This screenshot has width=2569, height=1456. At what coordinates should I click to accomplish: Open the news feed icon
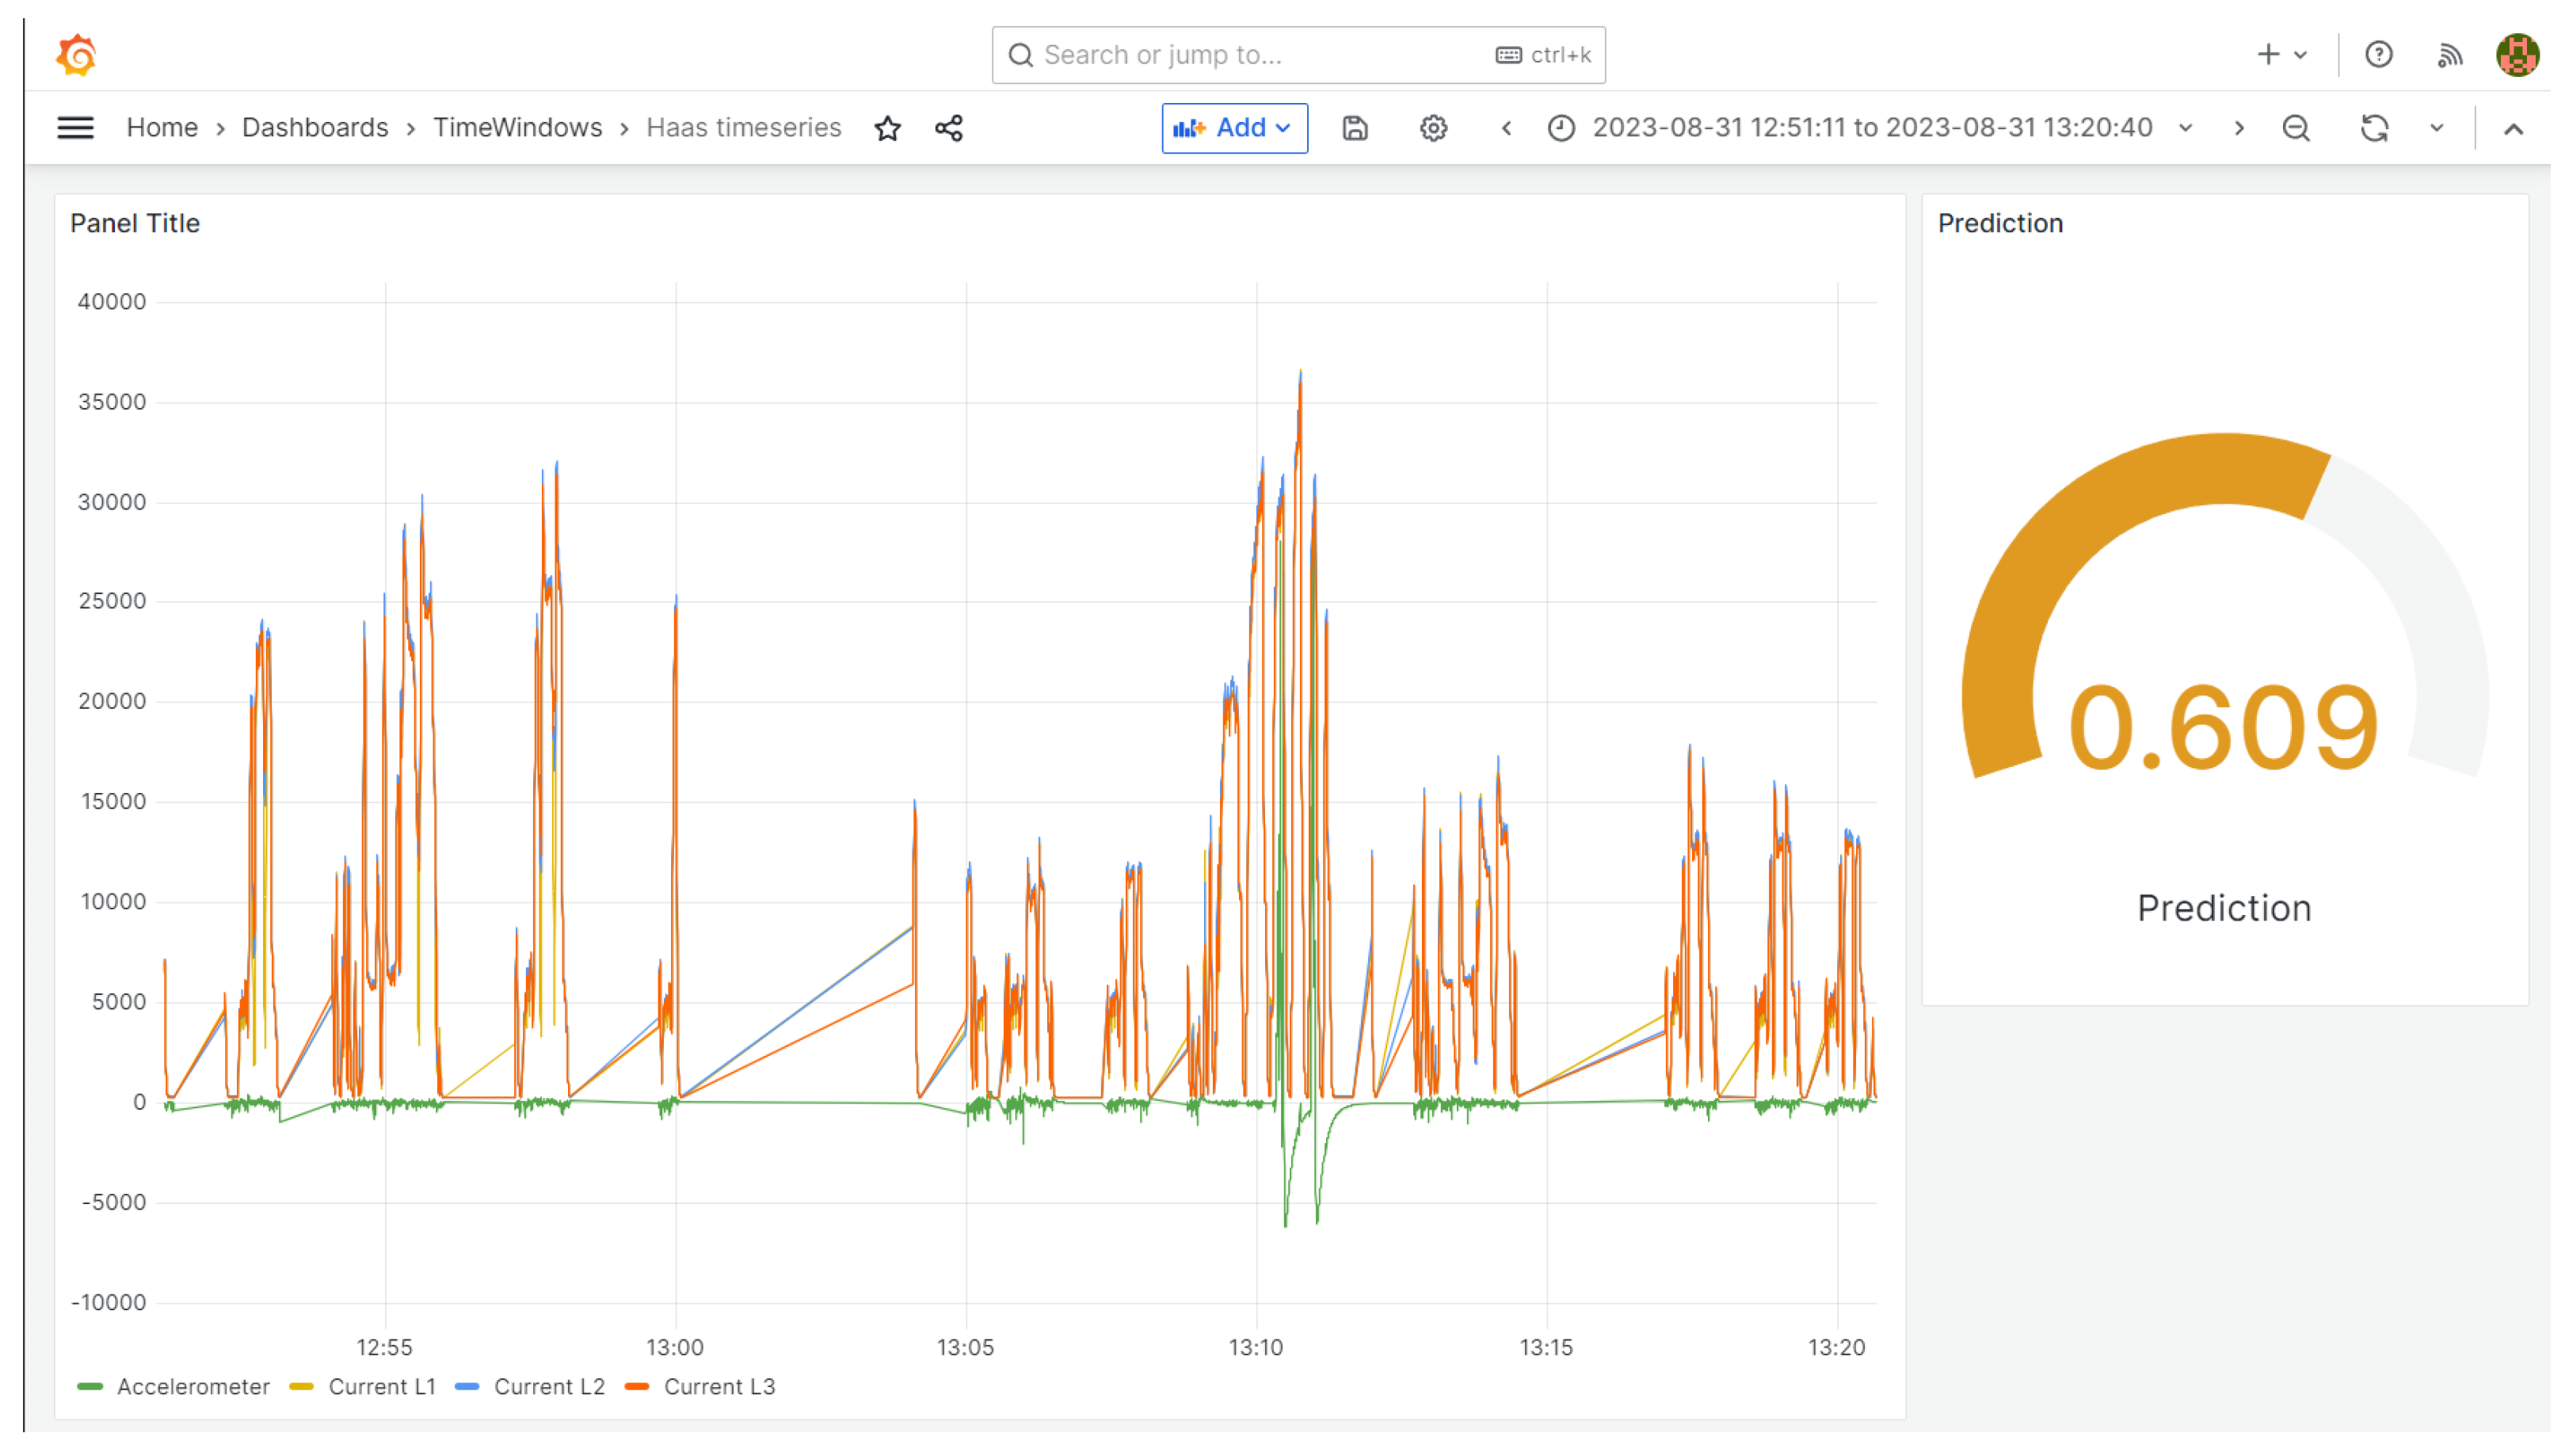pyautogui.click(x=2449, y=55)
